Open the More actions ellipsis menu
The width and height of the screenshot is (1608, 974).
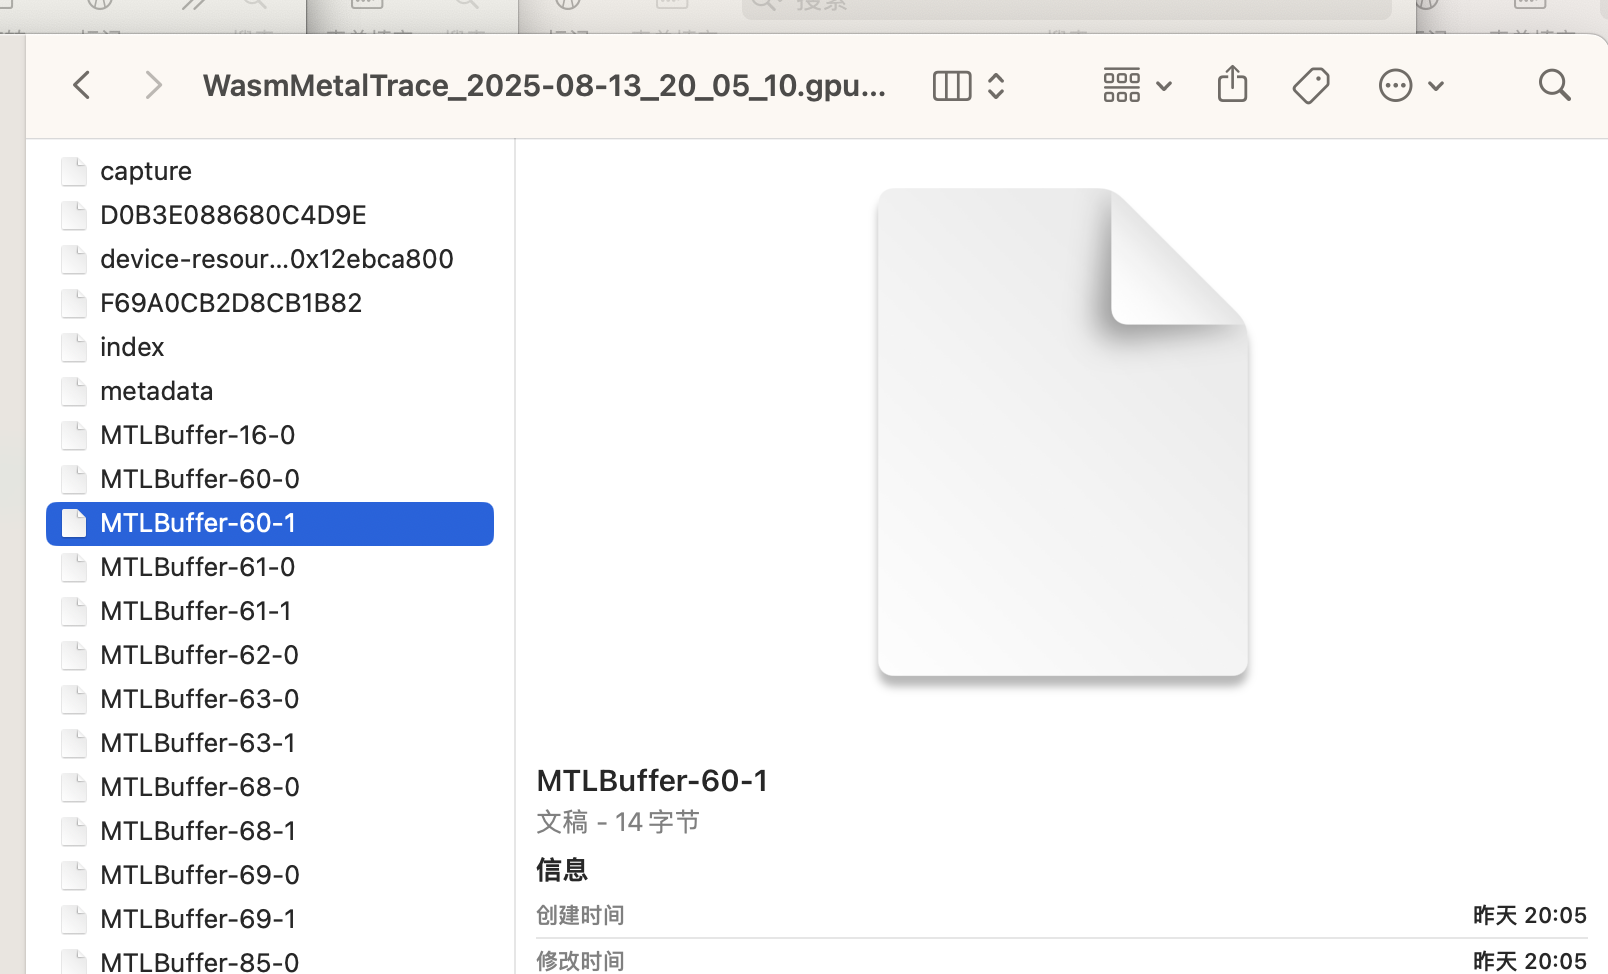[1395, 86]
